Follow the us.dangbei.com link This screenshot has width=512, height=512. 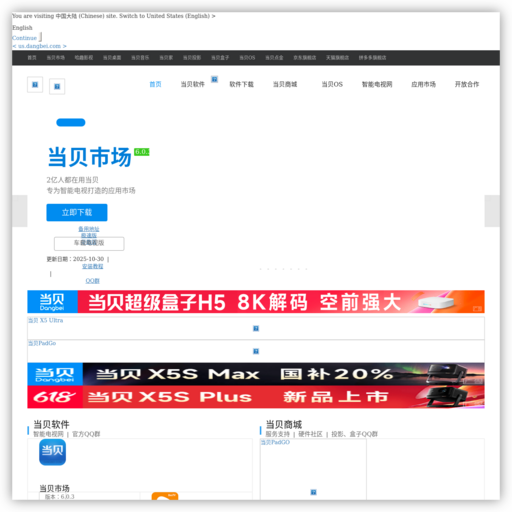39,46
